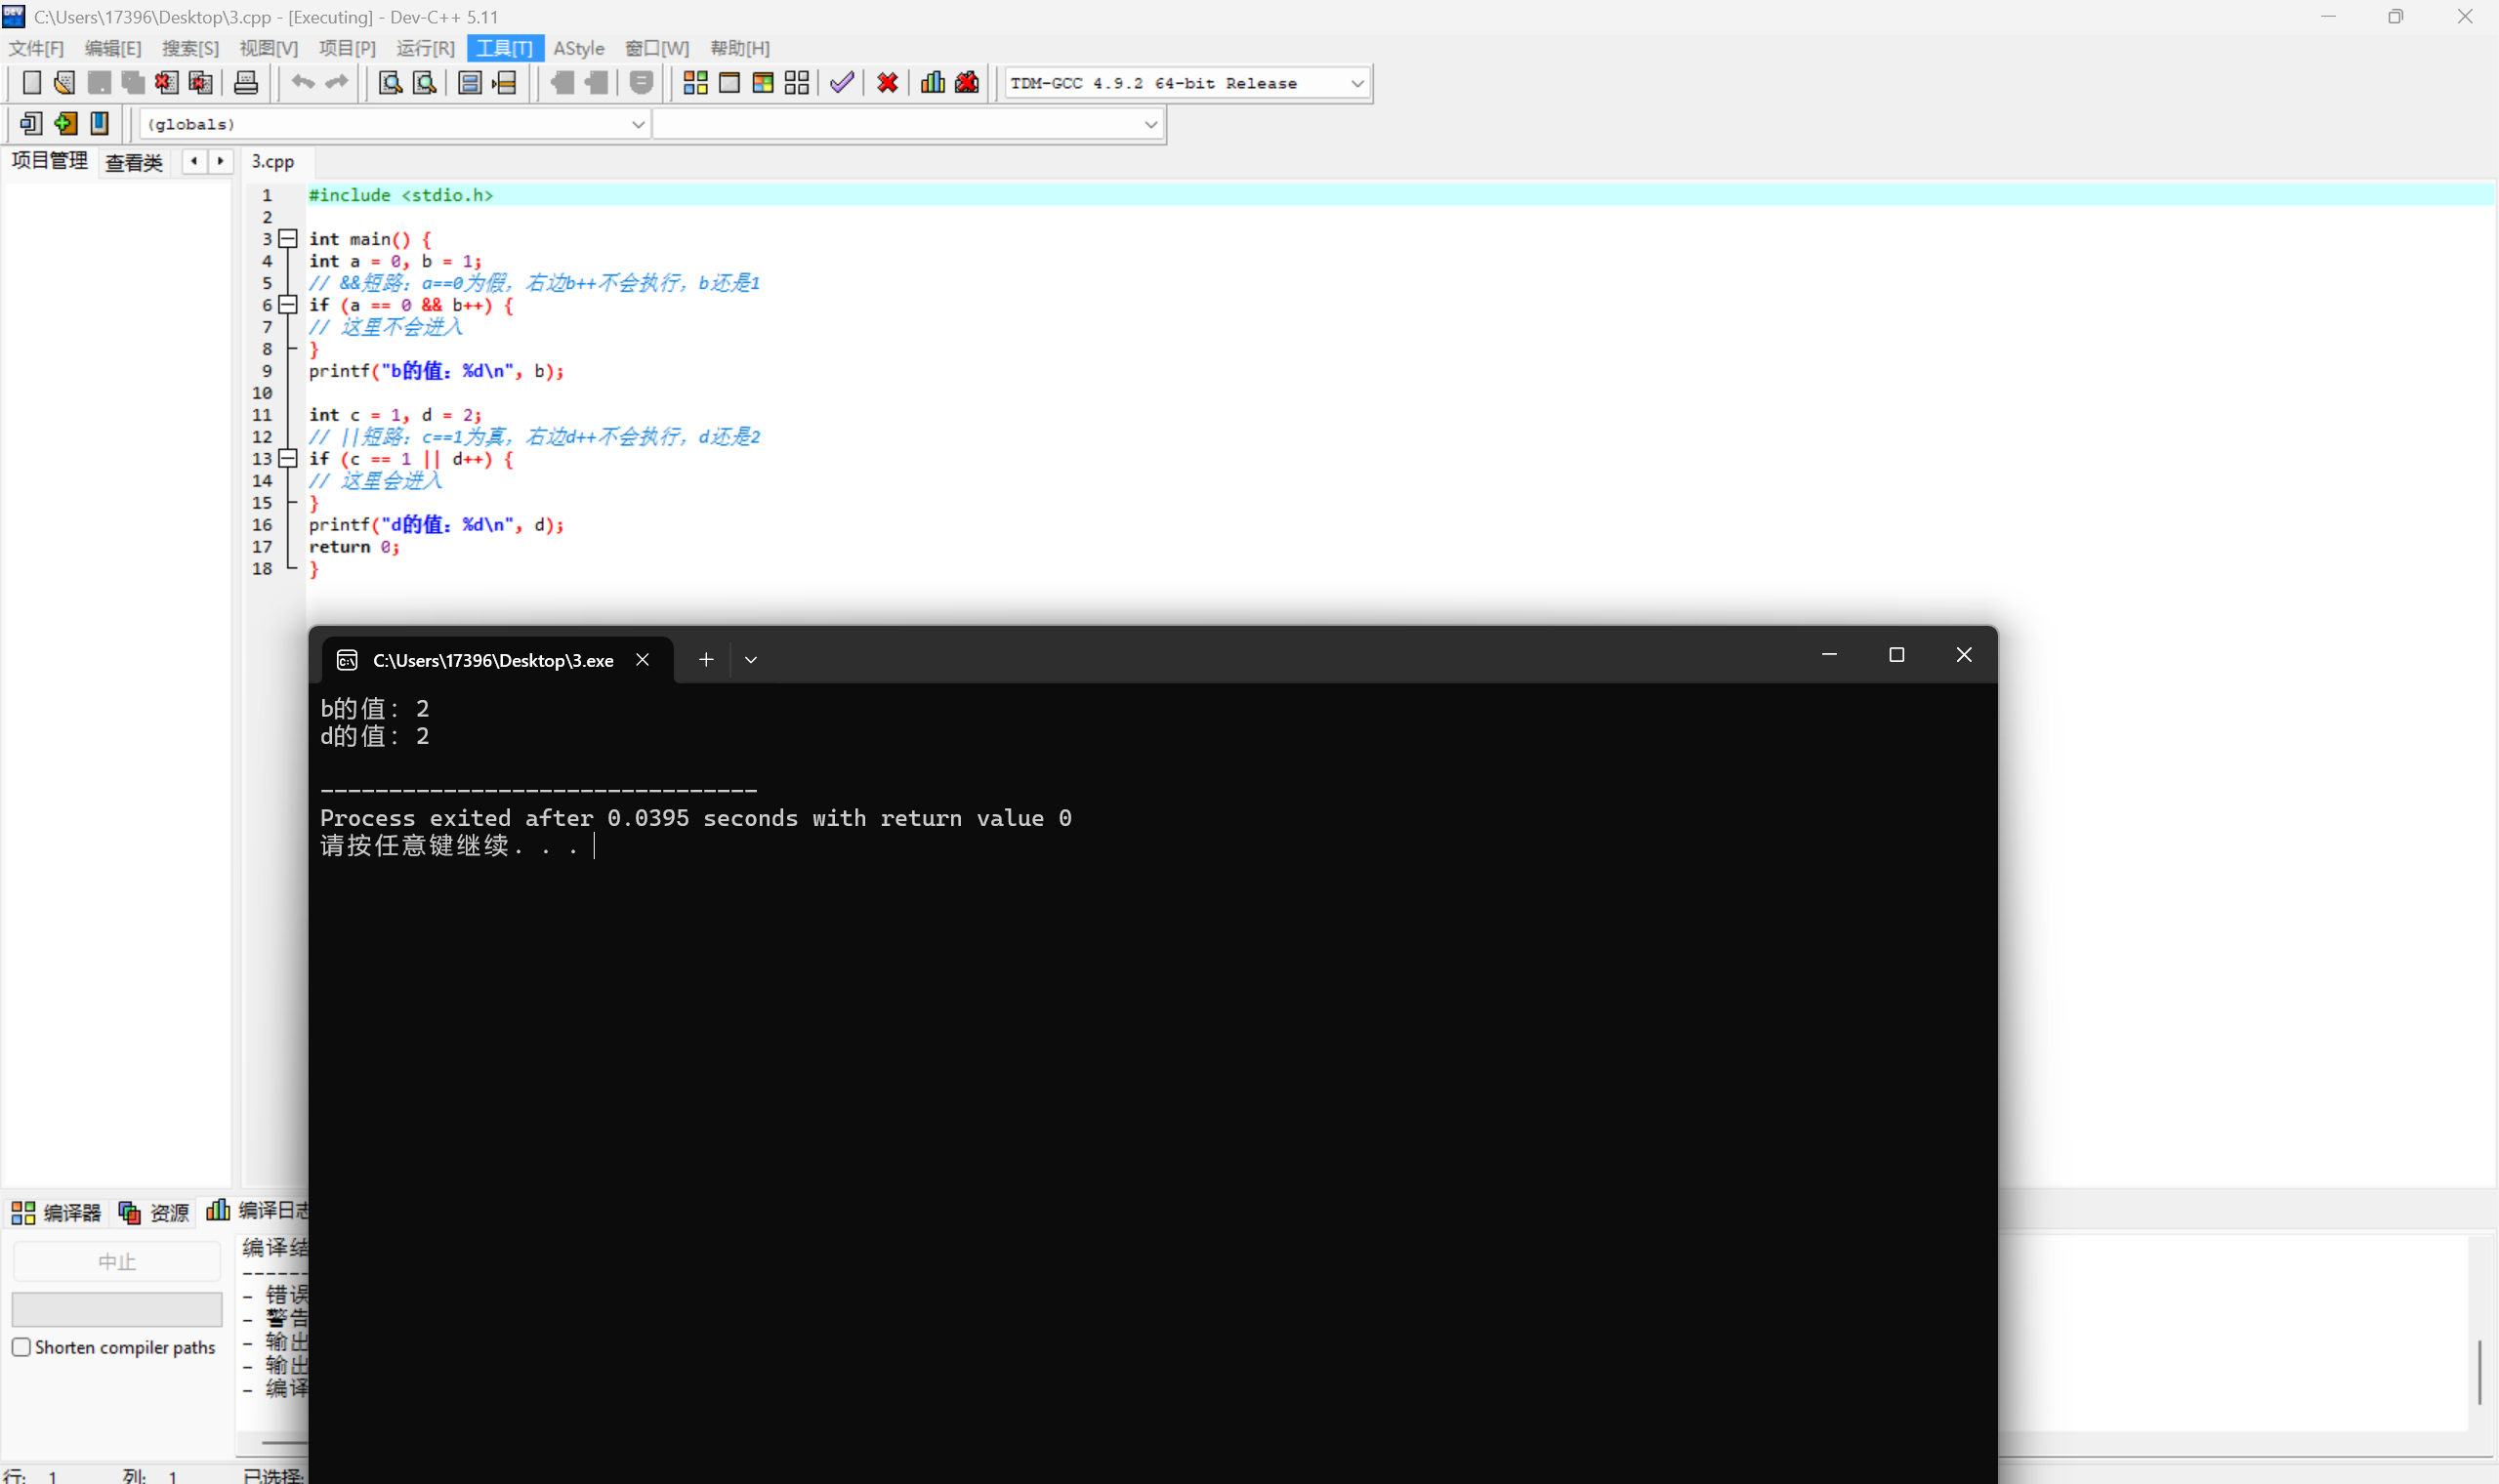Click the bar chart Profile analysis icon
This screenshot has width=2499, height=1484.
(x=932, y=83)
